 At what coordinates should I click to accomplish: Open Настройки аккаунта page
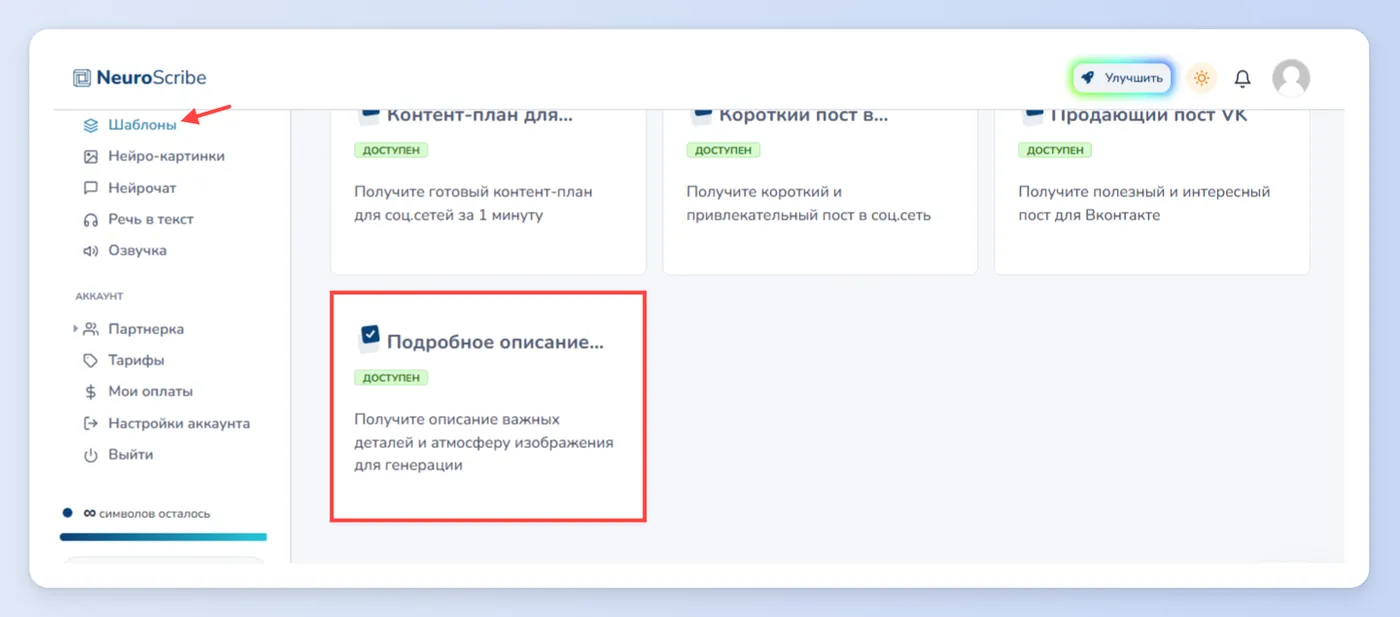click(179, 423)
